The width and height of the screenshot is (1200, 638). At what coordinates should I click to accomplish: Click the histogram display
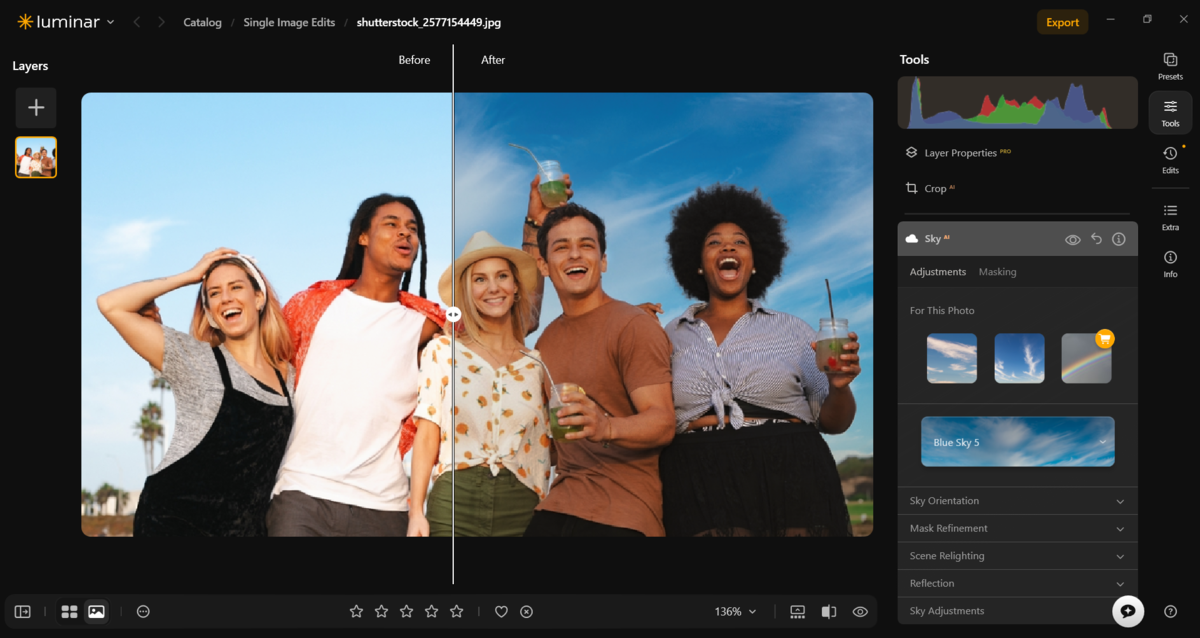click(x=1017, y=103)
